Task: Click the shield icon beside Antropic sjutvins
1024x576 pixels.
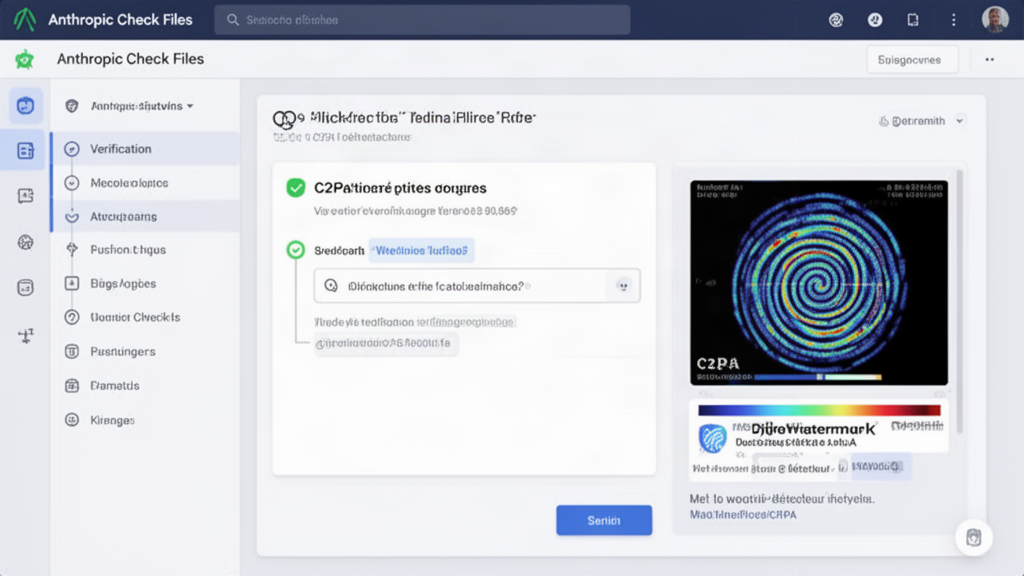Action: coord(72,106)
